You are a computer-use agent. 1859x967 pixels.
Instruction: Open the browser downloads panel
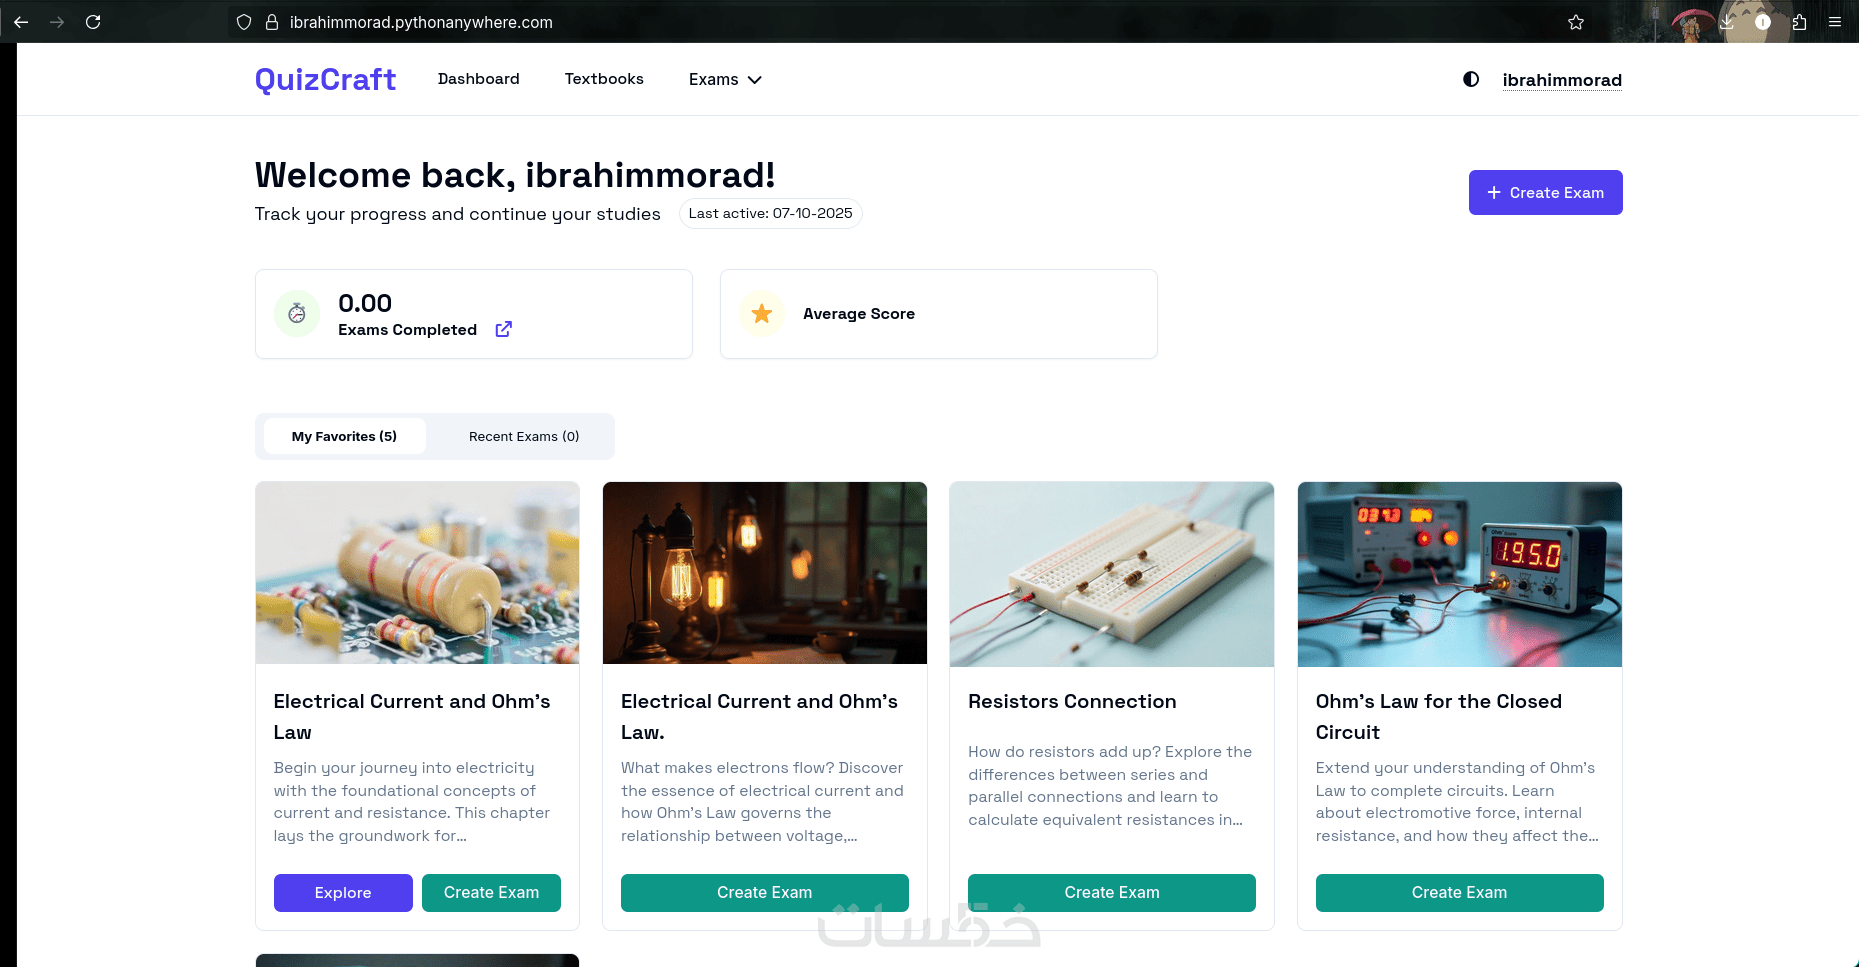point(1727,22)
